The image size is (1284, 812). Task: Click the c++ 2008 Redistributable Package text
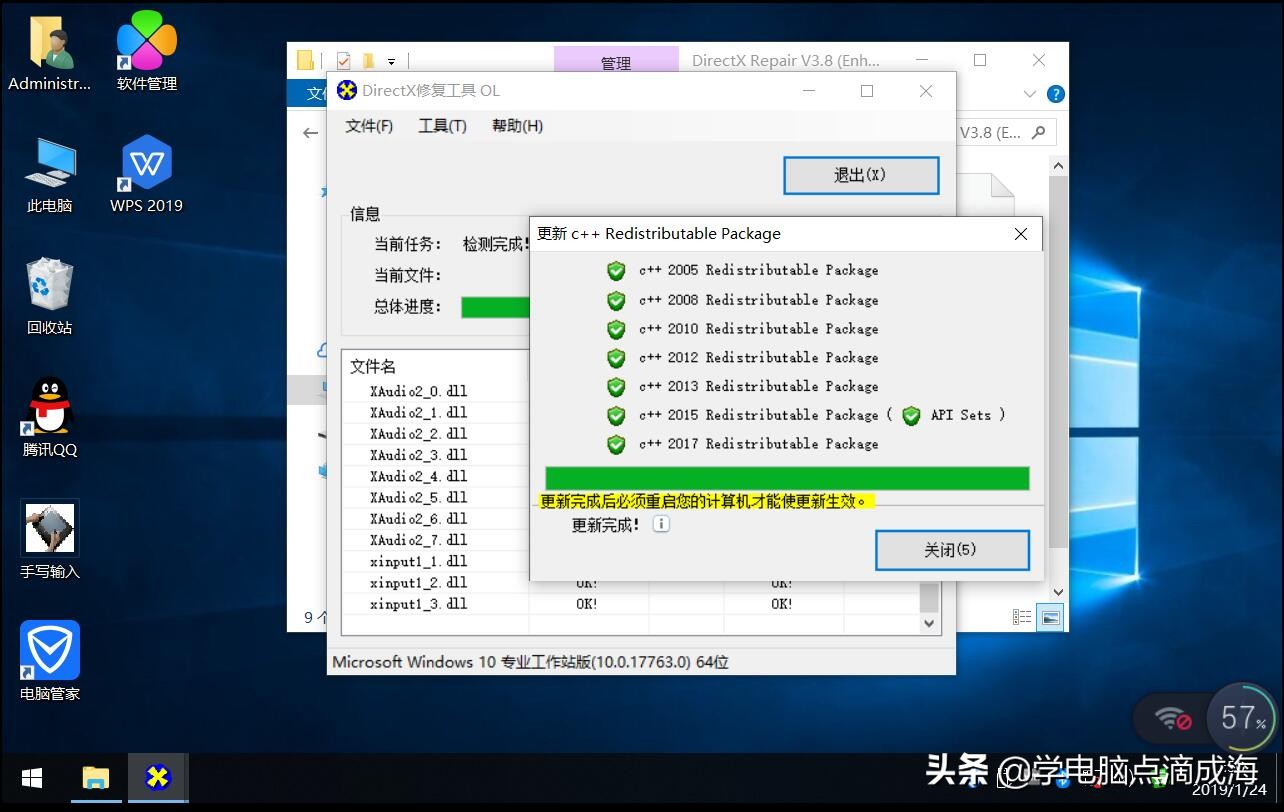pyautogui.click(x=759, y=300)
